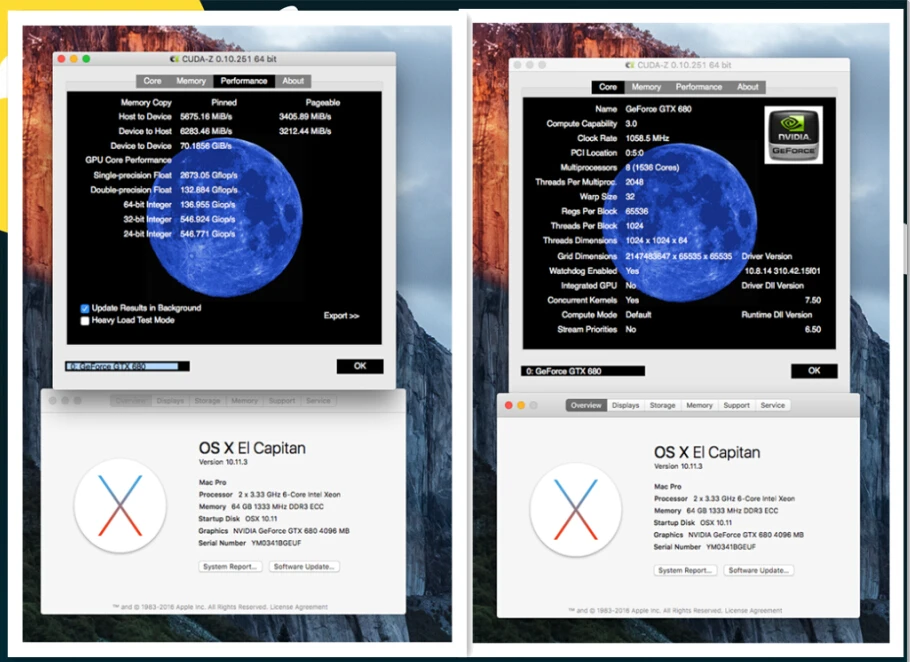Viewport: 910px width, 662px height.
Task: Click Version 10.11.3 in right About This Mac
Action: pyautogui.click(x=678, y=466)
